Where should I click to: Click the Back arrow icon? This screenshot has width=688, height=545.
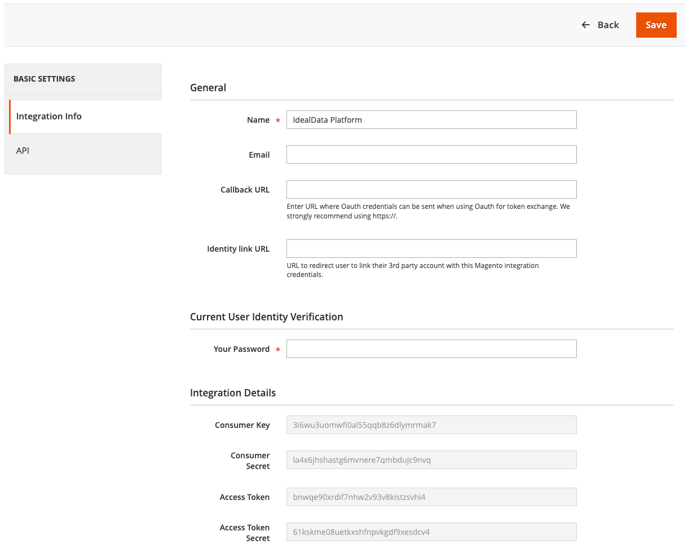586,25
